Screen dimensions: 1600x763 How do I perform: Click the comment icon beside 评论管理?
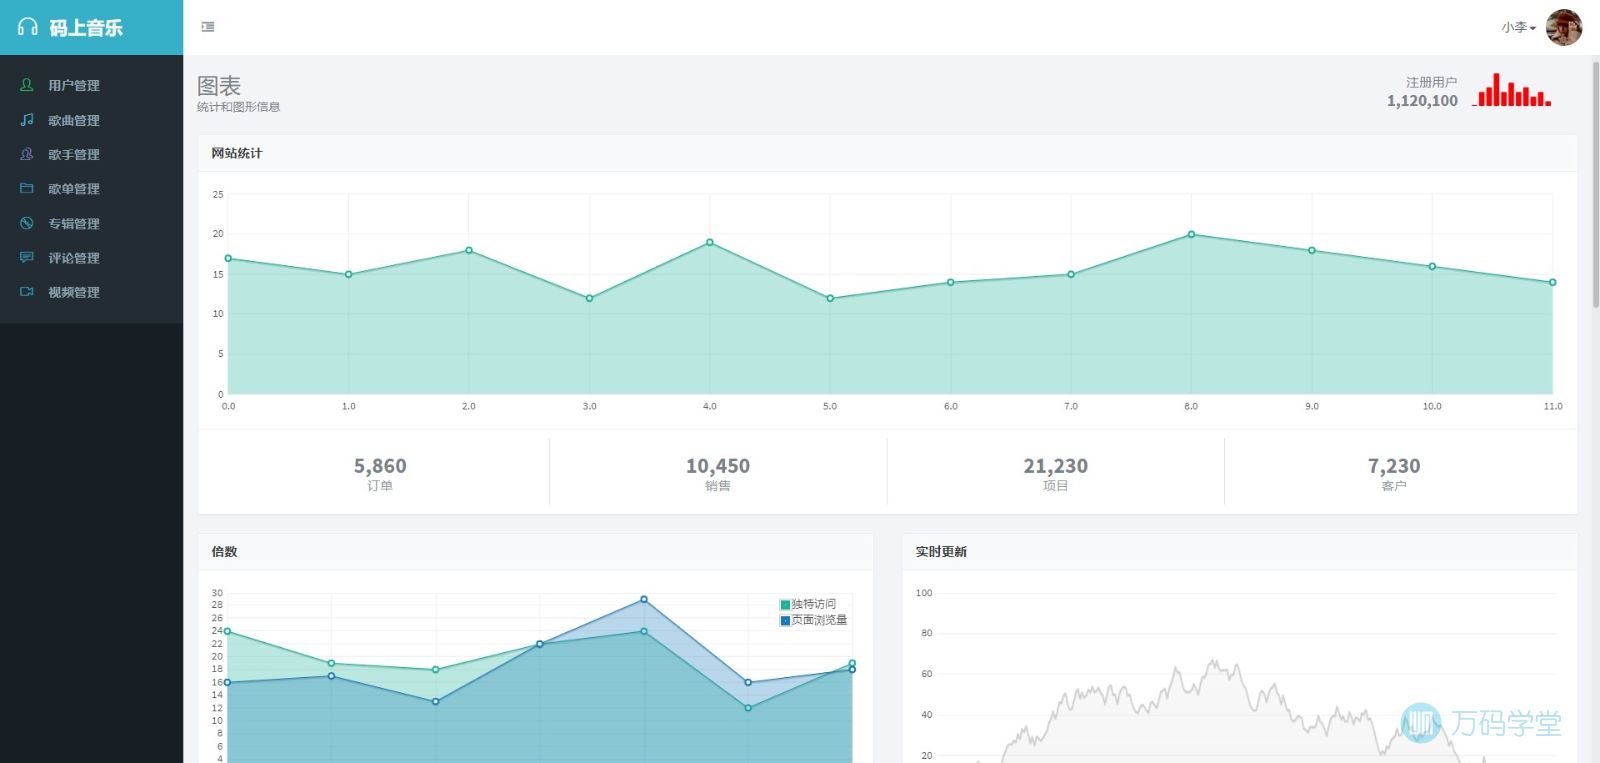(27, 257)
